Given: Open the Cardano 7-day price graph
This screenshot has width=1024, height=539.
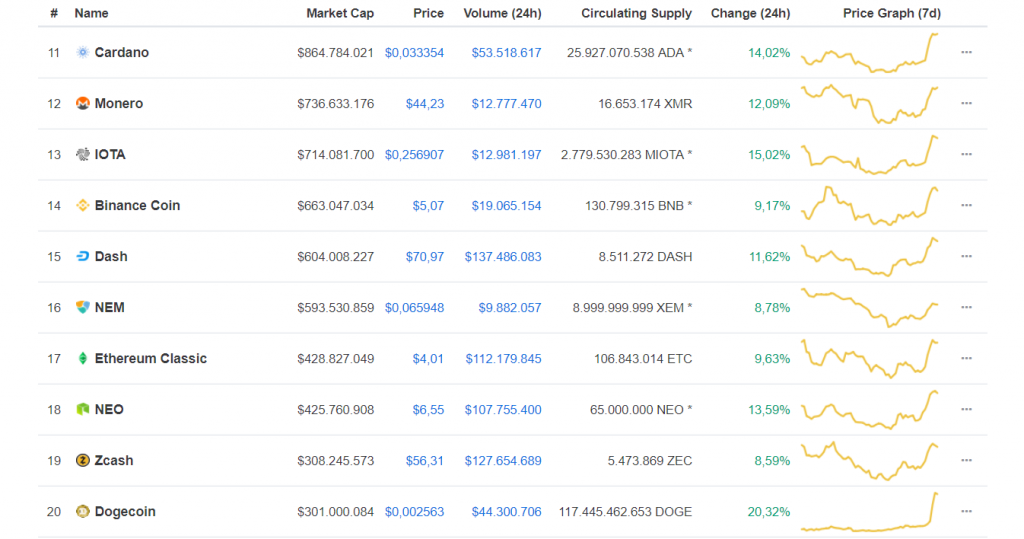Looking at the screenshot, I should [x=870, y=52].
